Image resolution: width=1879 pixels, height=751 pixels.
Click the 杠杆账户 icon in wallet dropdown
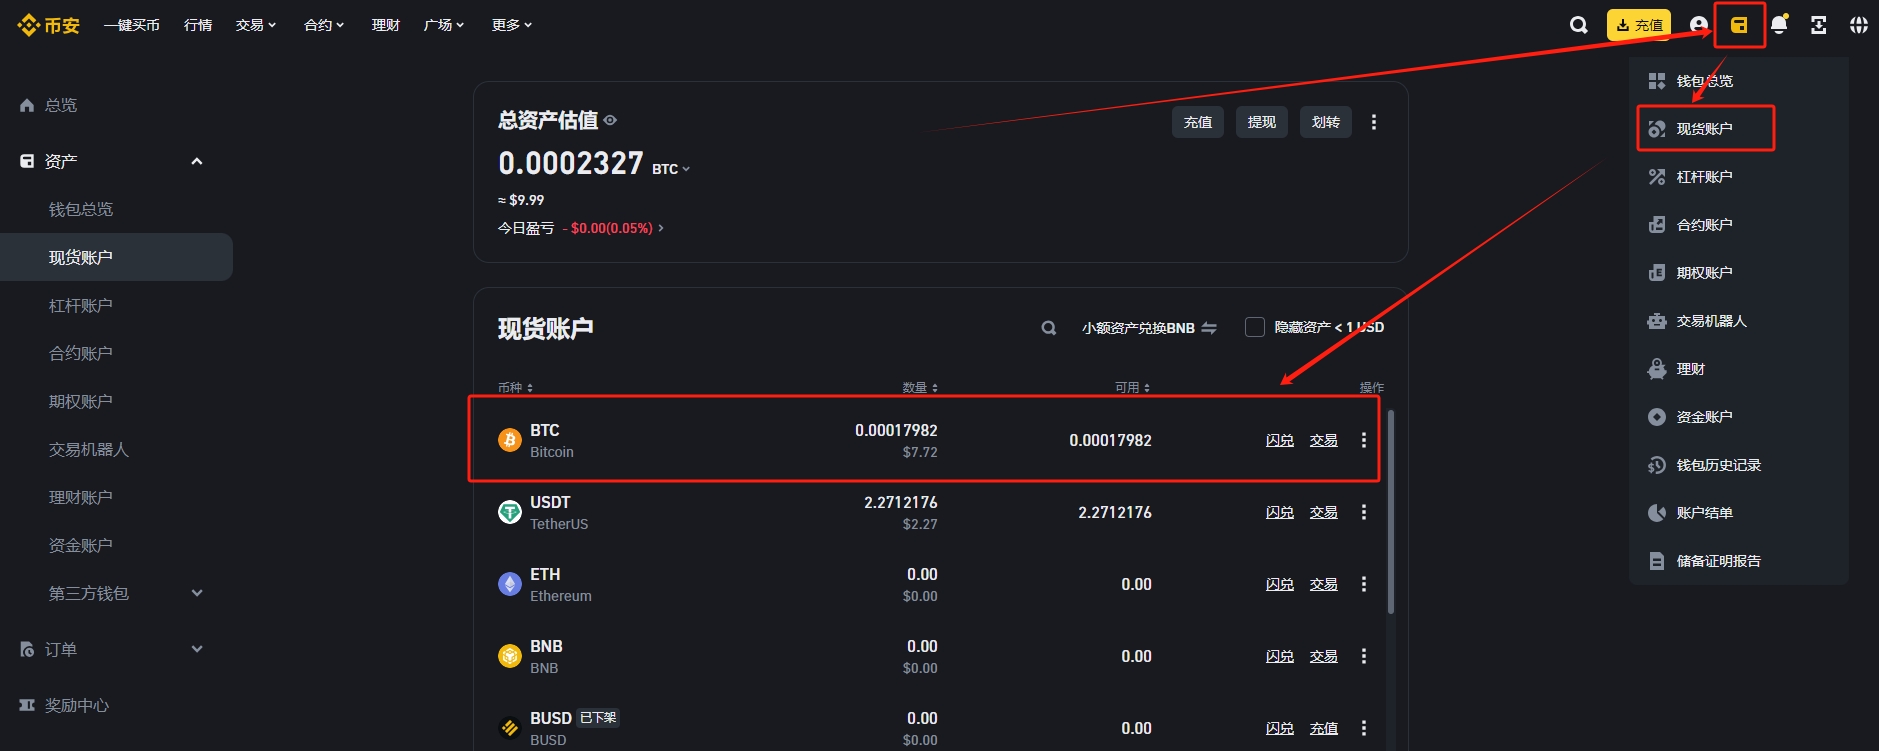[1657, 177]
